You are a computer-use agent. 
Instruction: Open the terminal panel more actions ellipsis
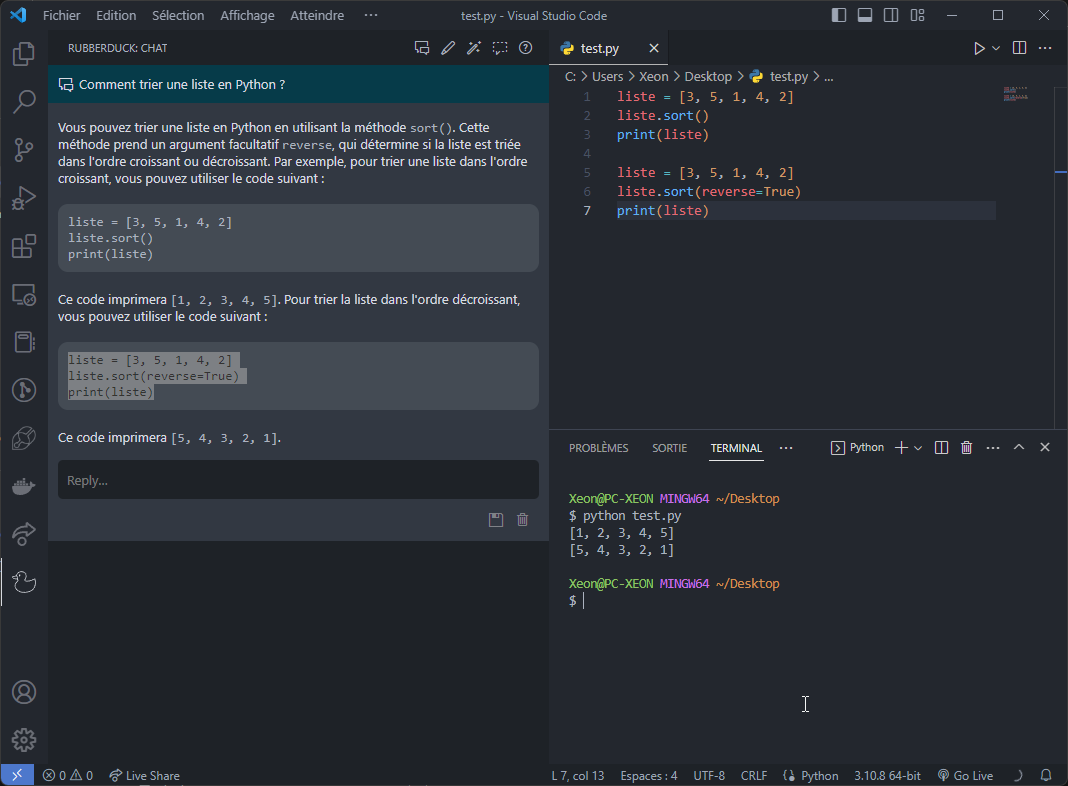click(x=993, y=447)
